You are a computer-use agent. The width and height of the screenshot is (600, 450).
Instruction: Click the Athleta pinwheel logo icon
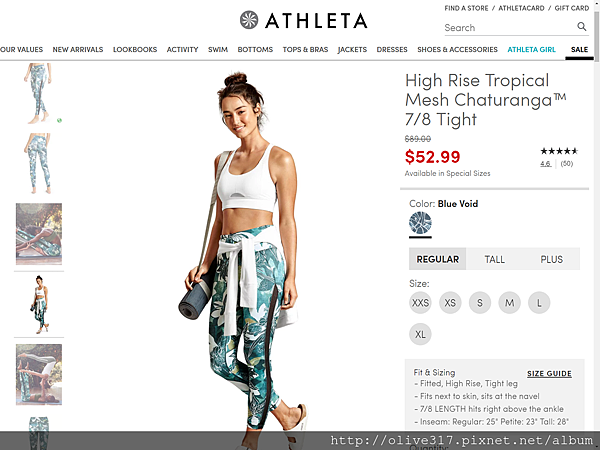pos(249,20)
